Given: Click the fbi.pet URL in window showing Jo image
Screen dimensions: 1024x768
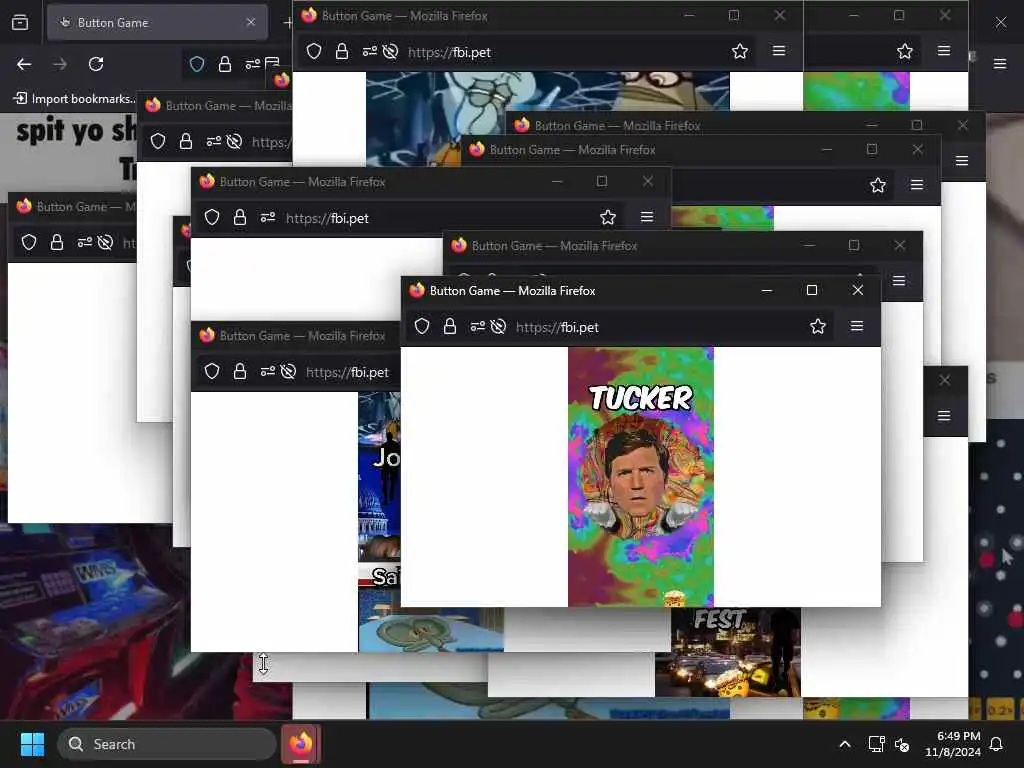Looking at the screenshot, I should coord(347,372).
